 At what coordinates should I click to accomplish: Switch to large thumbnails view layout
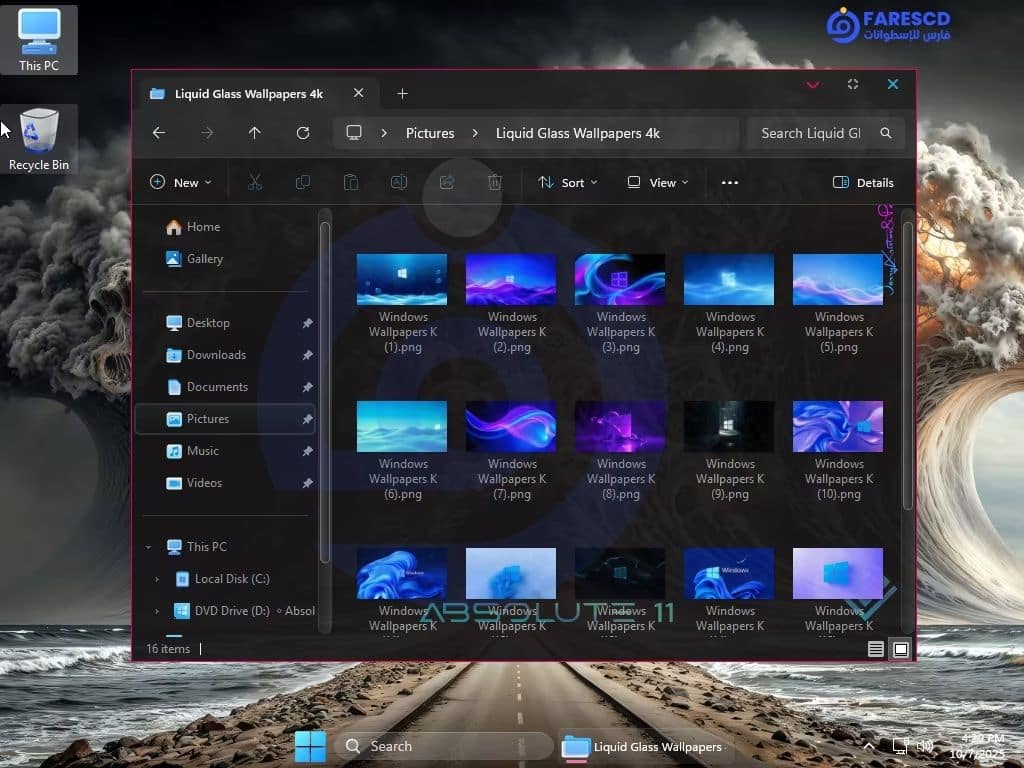coord(901,649)
